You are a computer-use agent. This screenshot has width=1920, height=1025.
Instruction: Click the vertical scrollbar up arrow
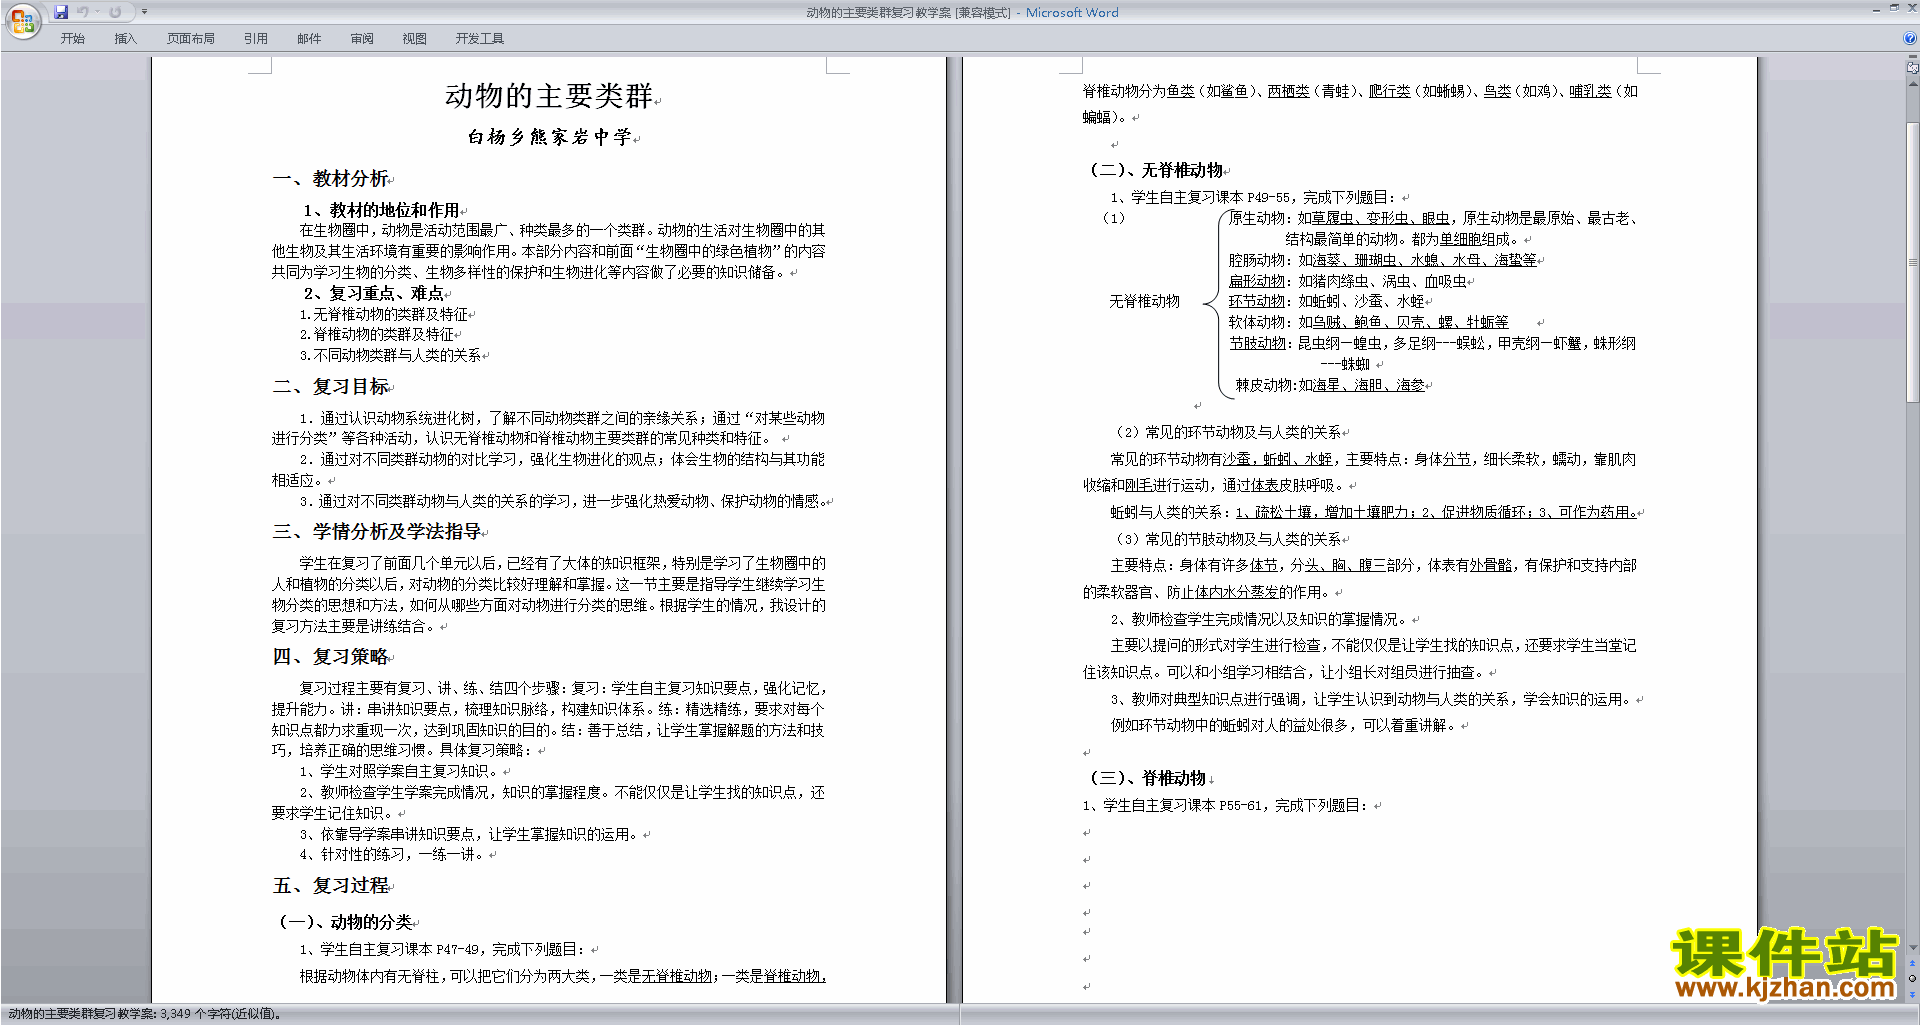click(1913, 83)
